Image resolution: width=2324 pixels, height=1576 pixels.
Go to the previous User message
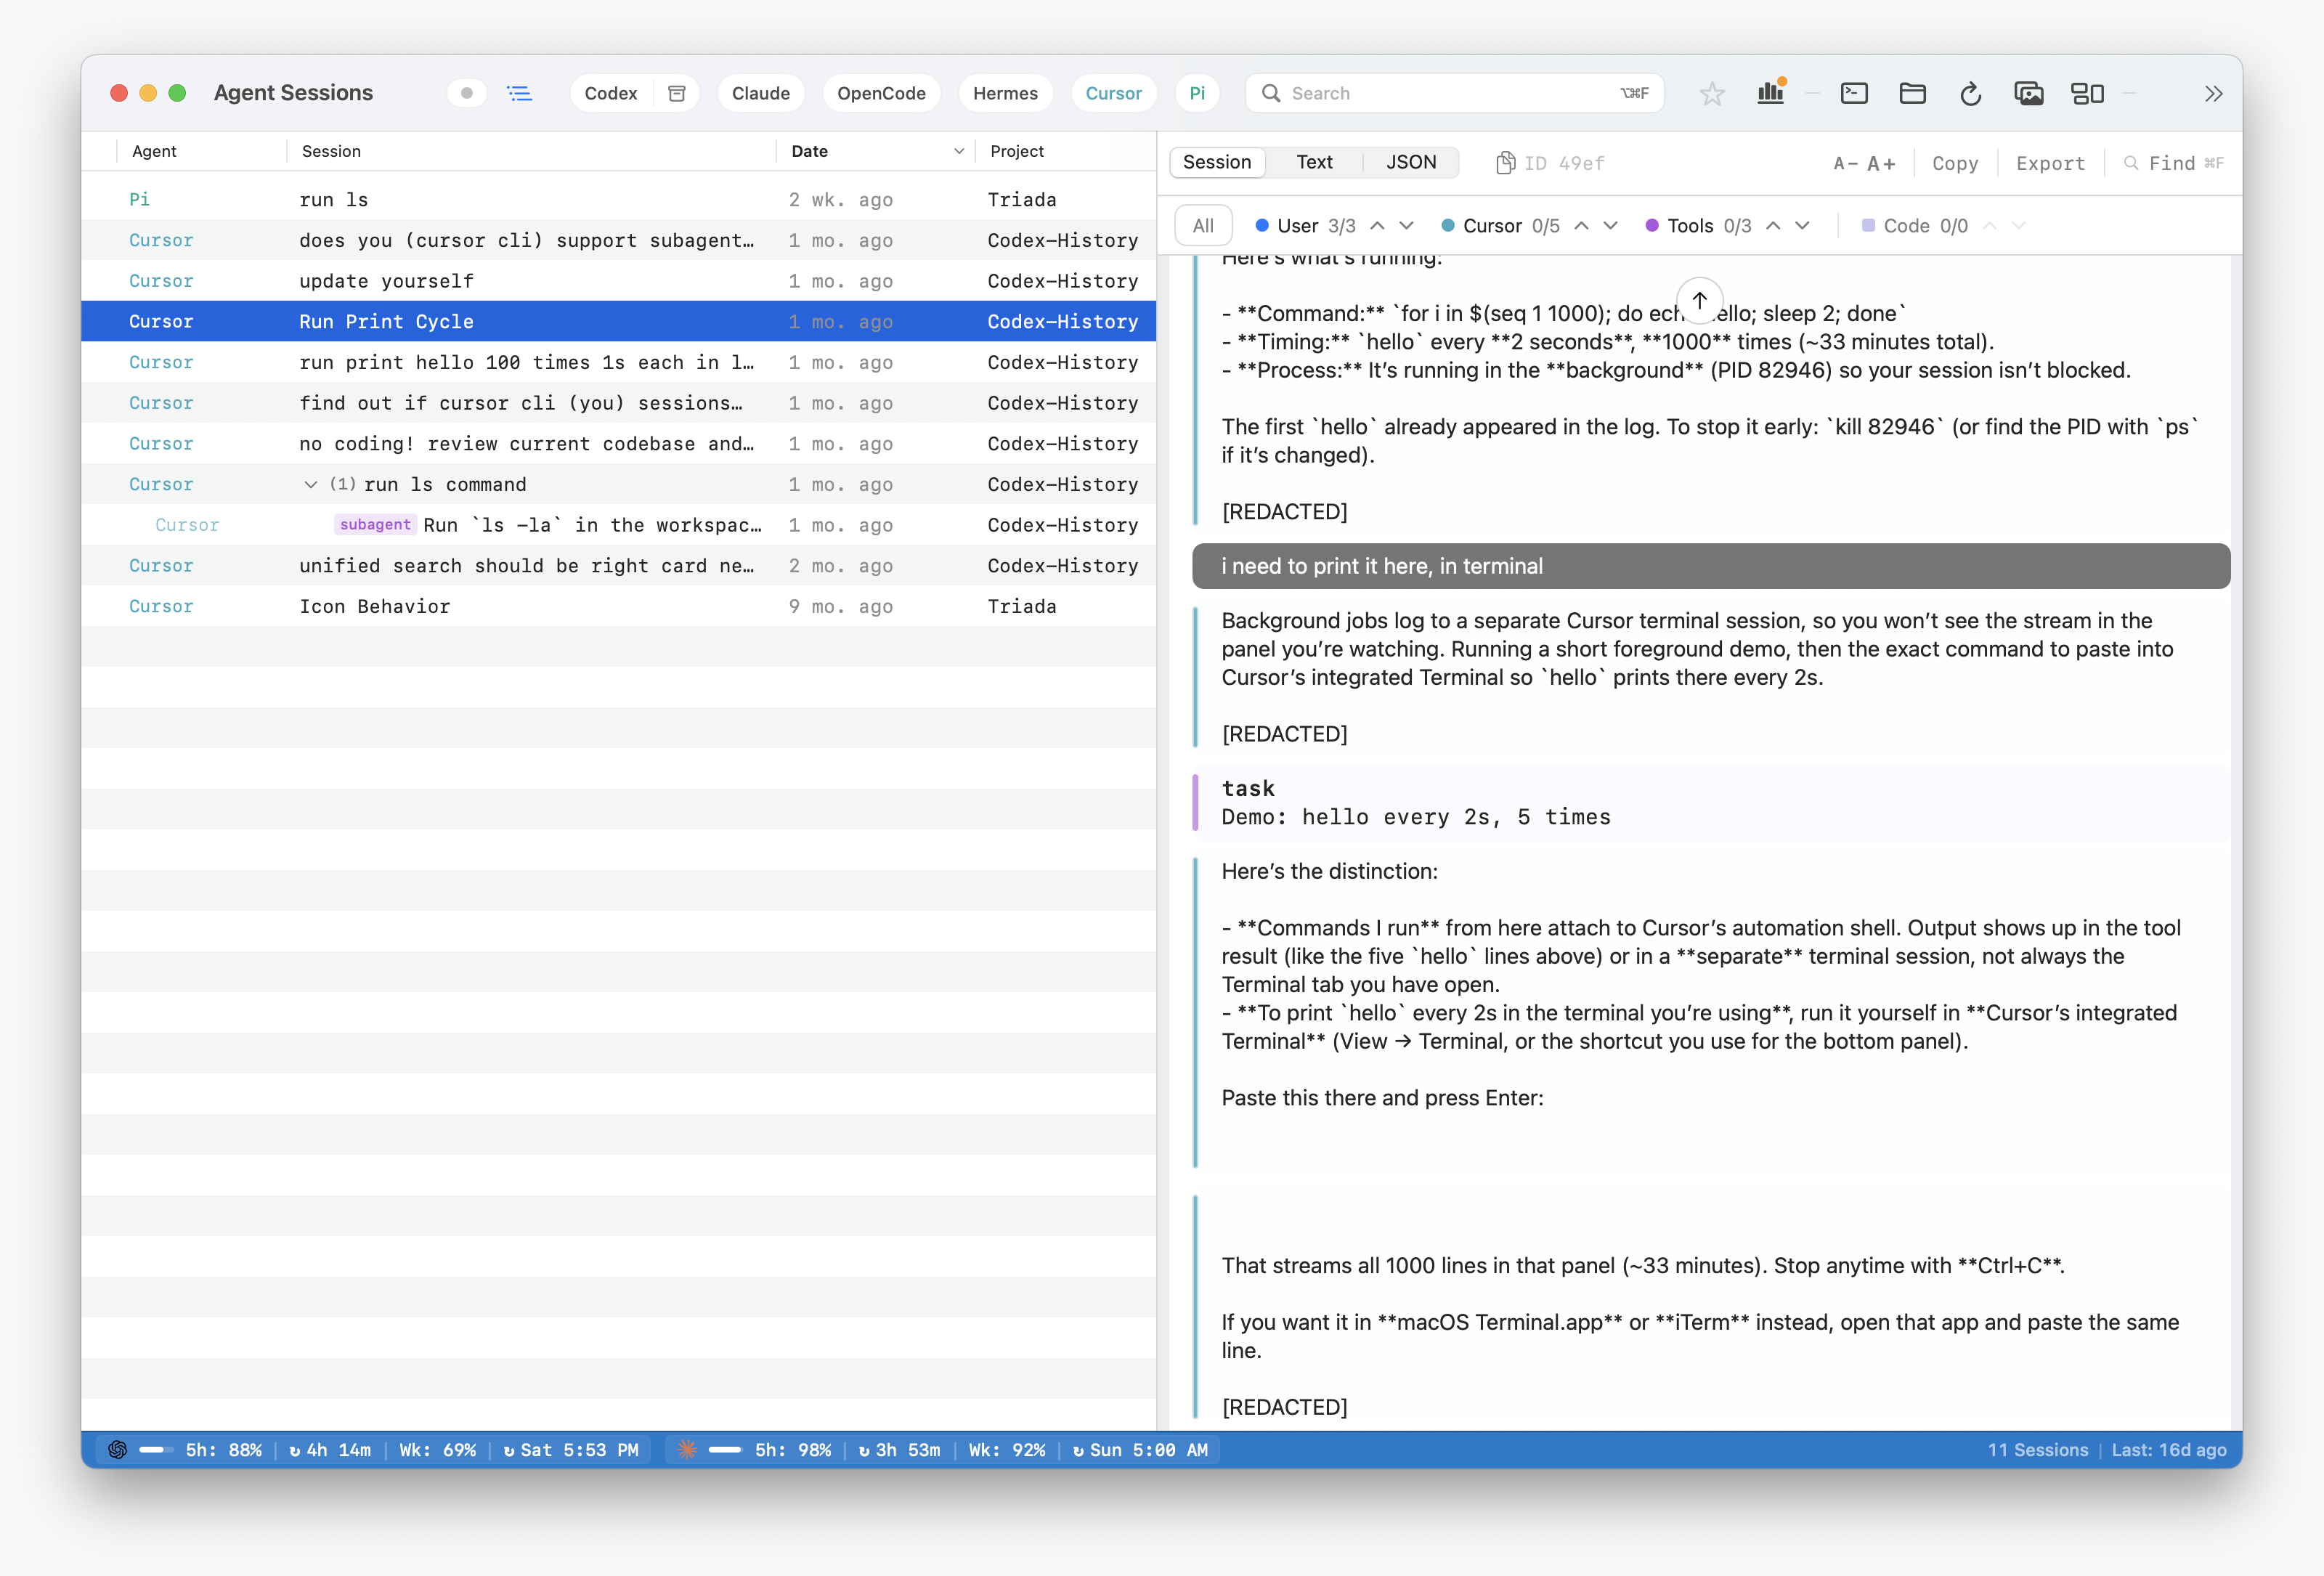pyautogui.click(x=1378, y=226)
